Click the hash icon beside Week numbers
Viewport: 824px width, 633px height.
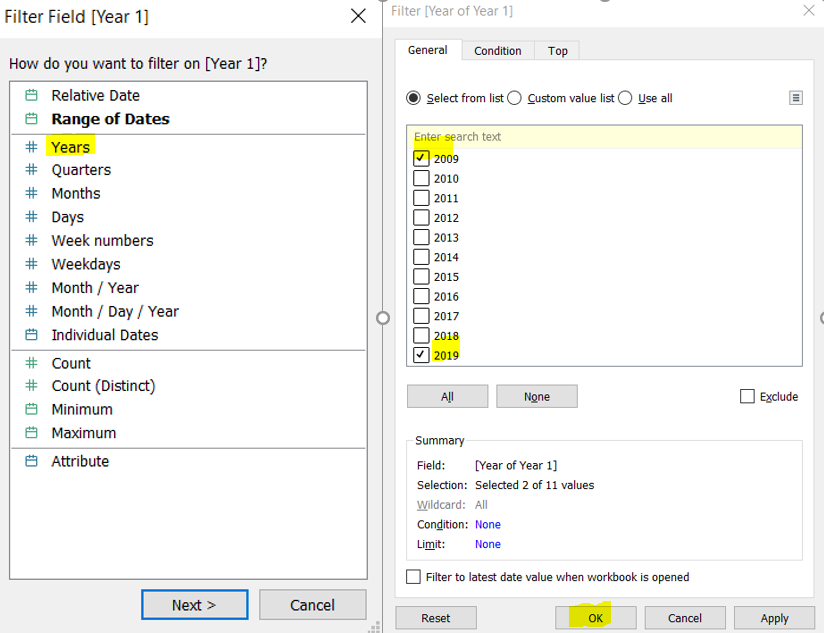[31, 241]
